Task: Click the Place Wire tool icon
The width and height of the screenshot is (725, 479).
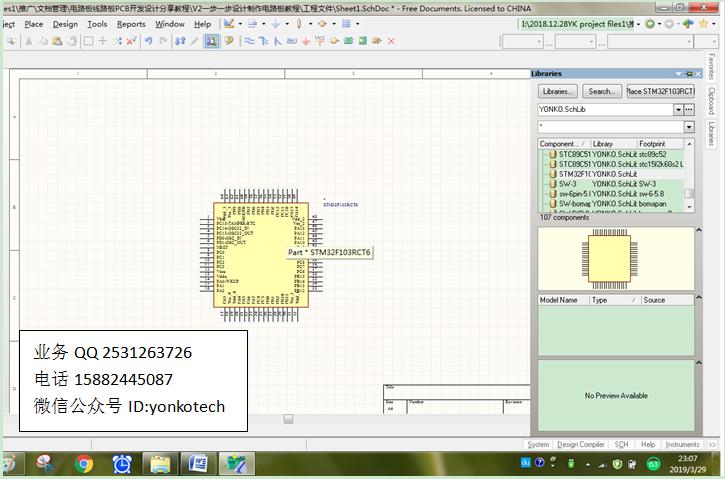Action: [249, 41]
